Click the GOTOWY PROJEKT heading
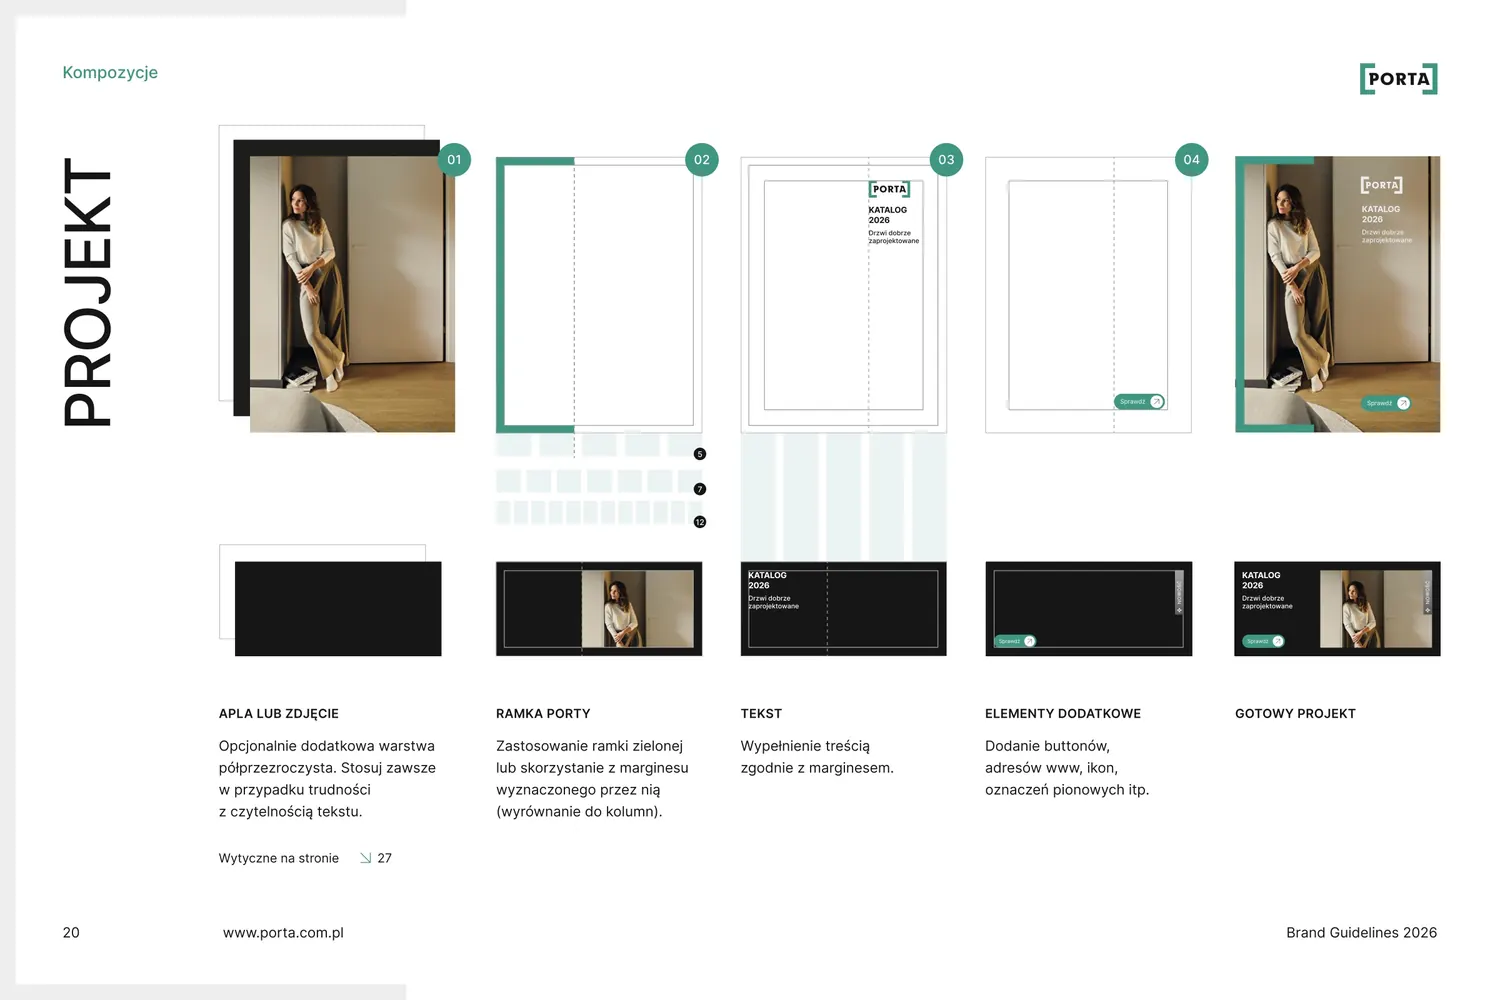The height and width of the screenshot is (1000, 1500). click(x=1295, y=714)
